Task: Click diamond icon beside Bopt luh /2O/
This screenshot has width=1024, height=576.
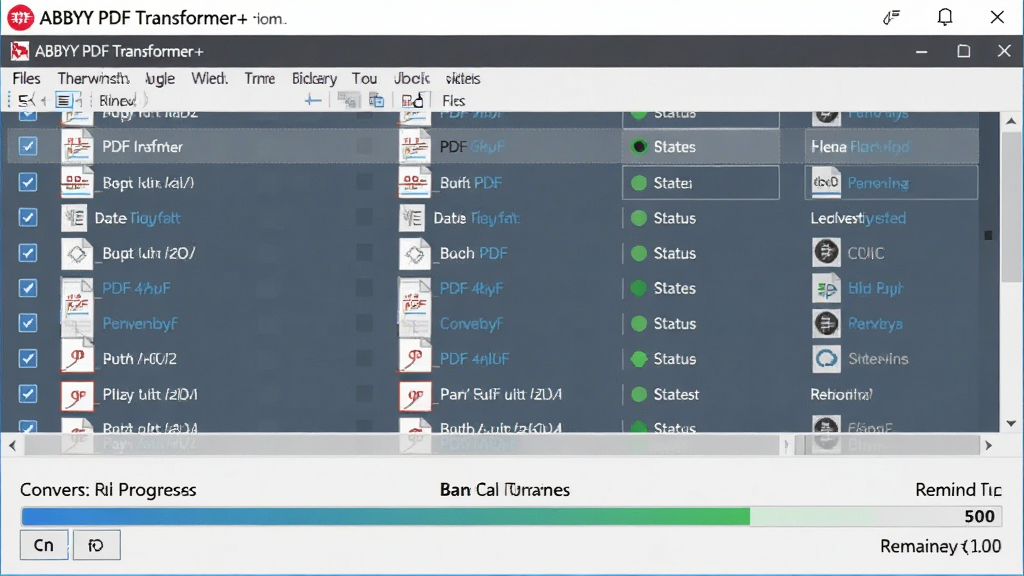Action: [x=77, y=253]
